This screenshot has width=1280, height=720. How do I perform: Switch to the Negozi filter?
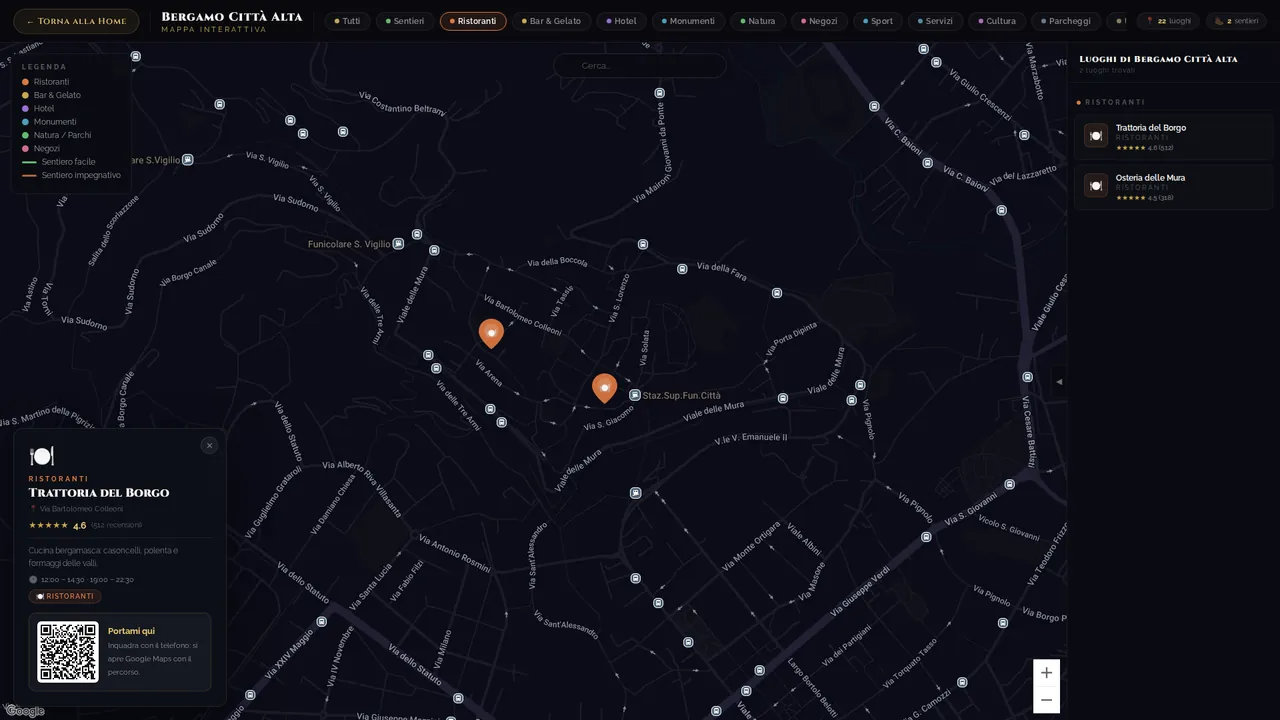click(819, 21)
